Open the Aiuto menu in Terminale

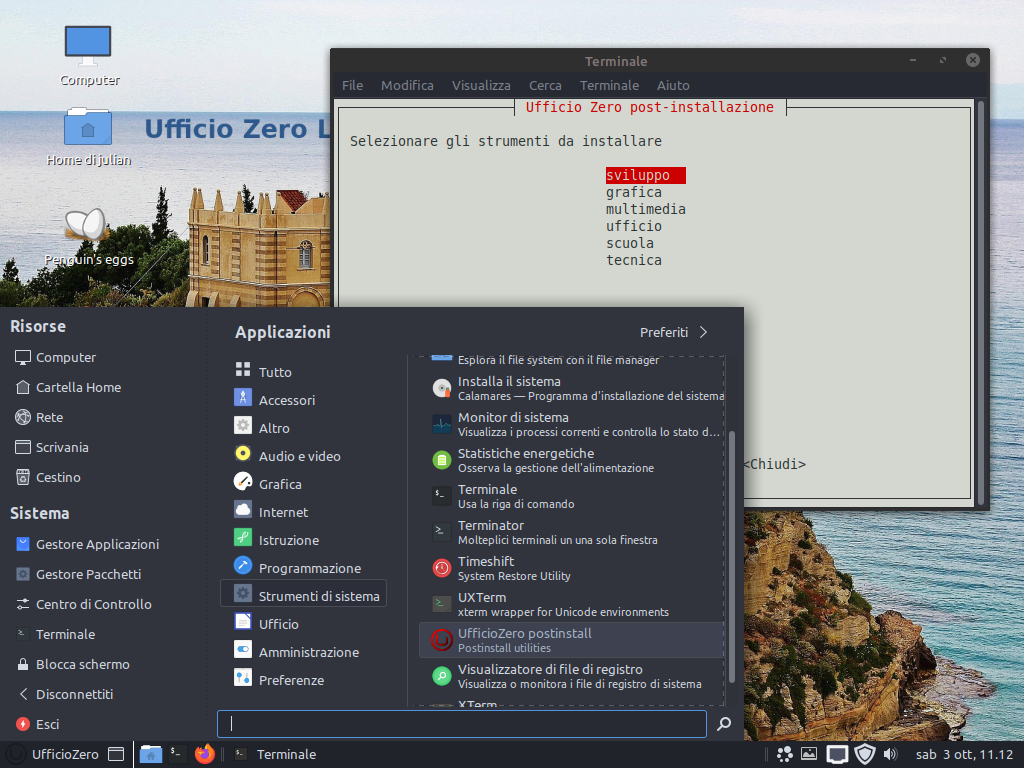(x=673, y=86)
